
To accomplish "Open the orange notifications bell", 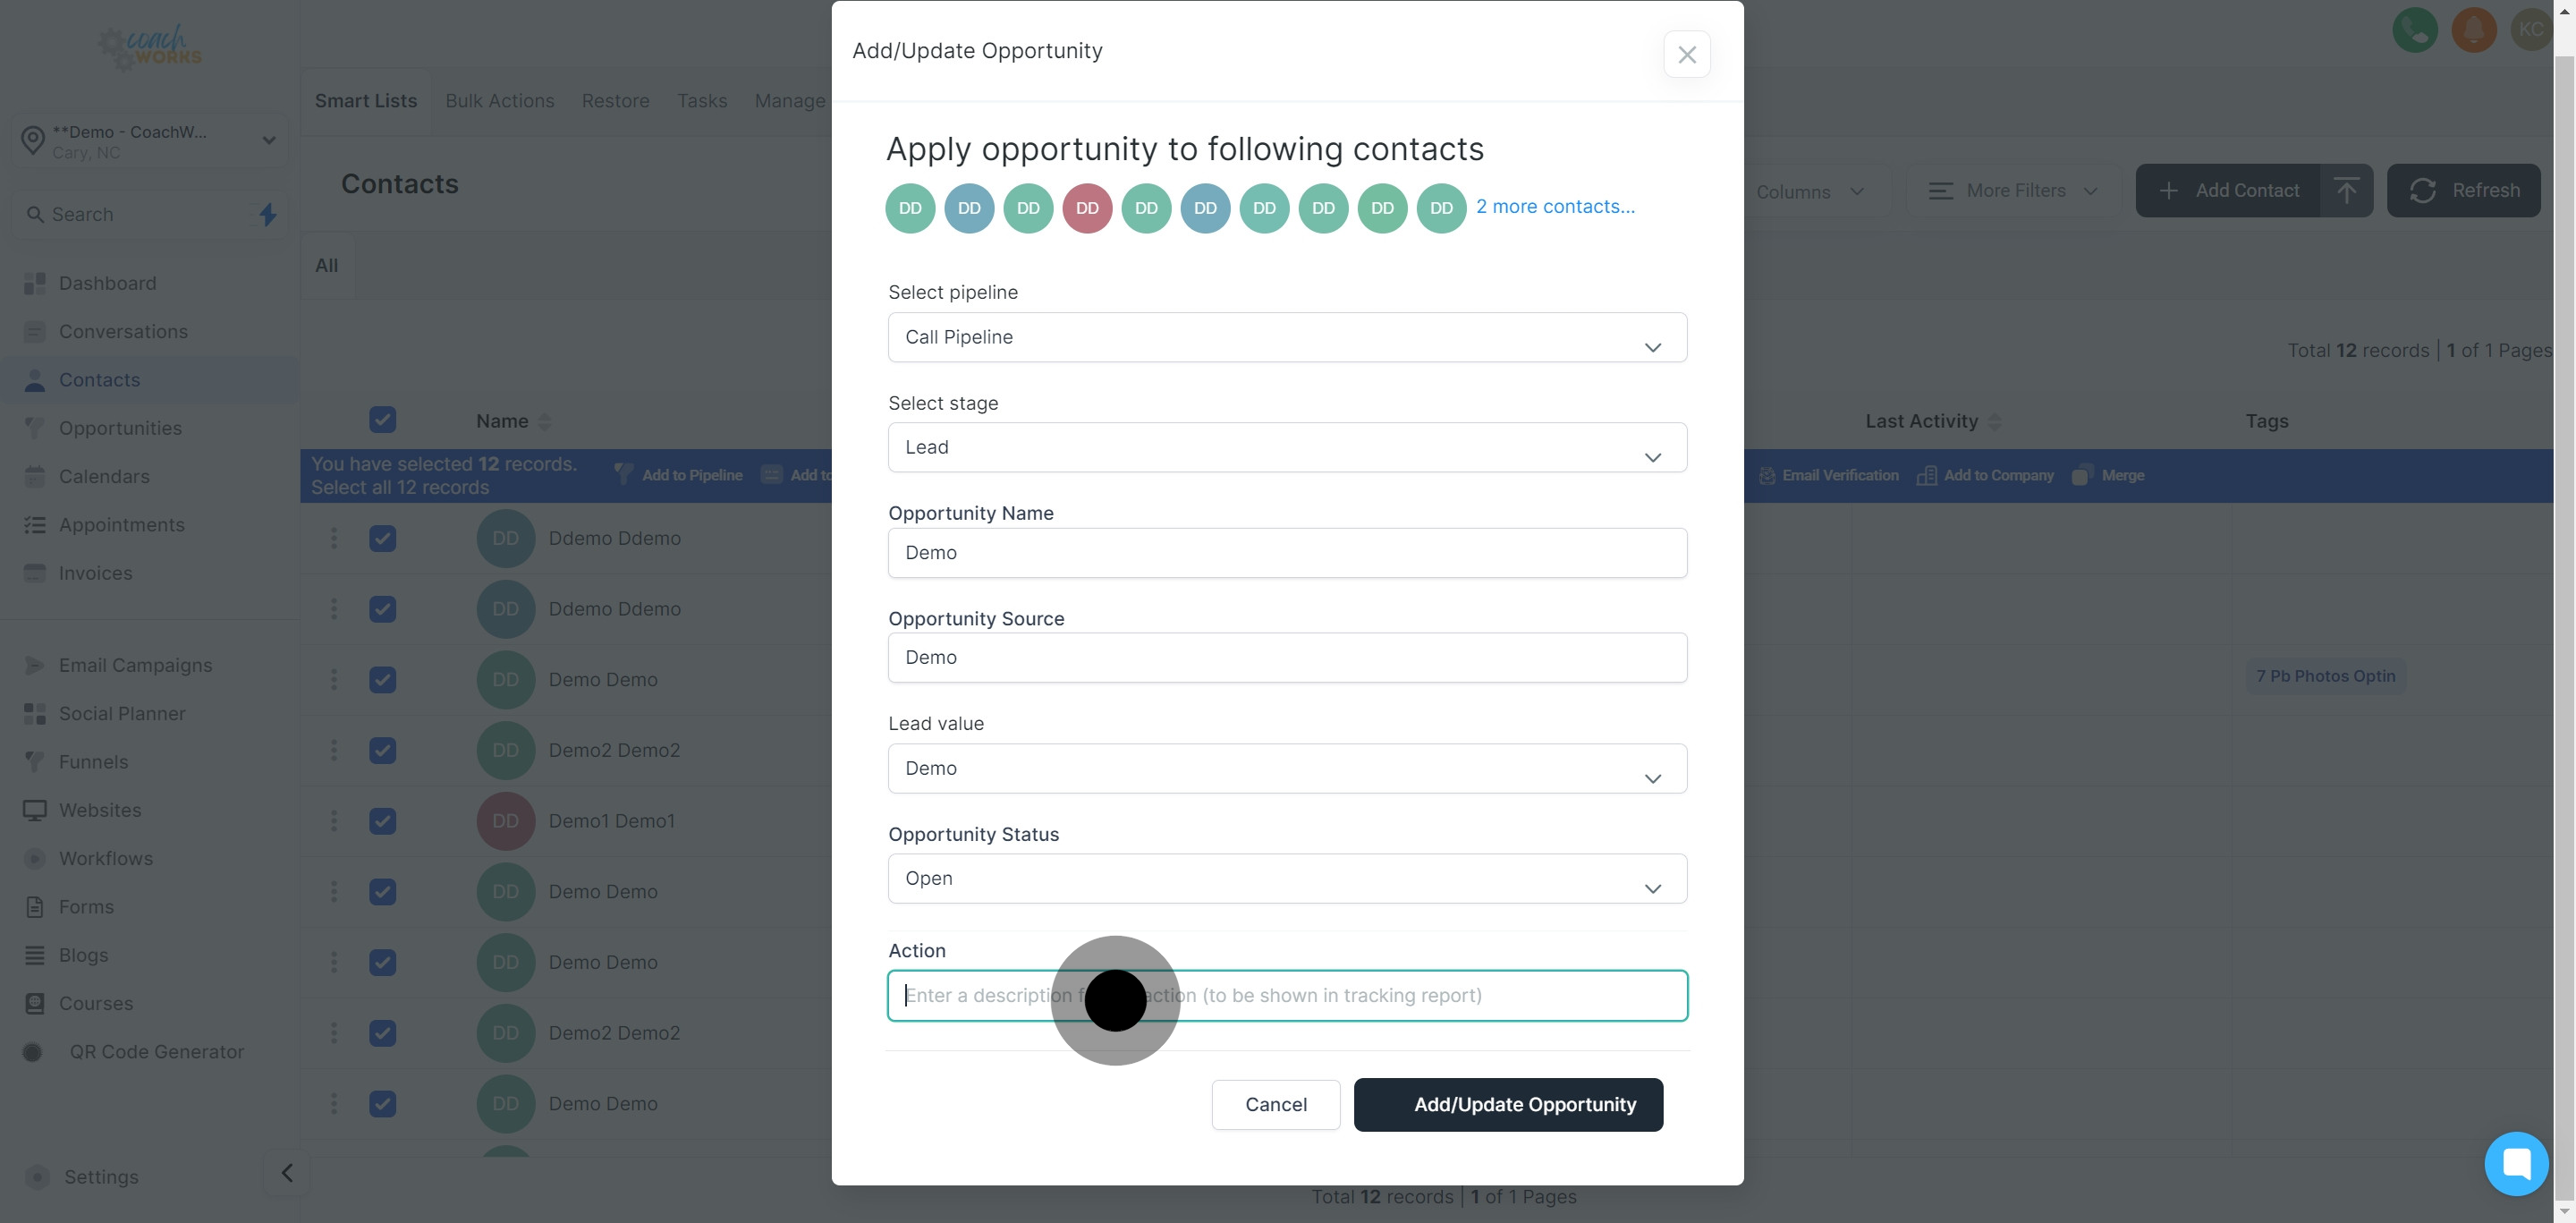I will tap(2473, 30).
